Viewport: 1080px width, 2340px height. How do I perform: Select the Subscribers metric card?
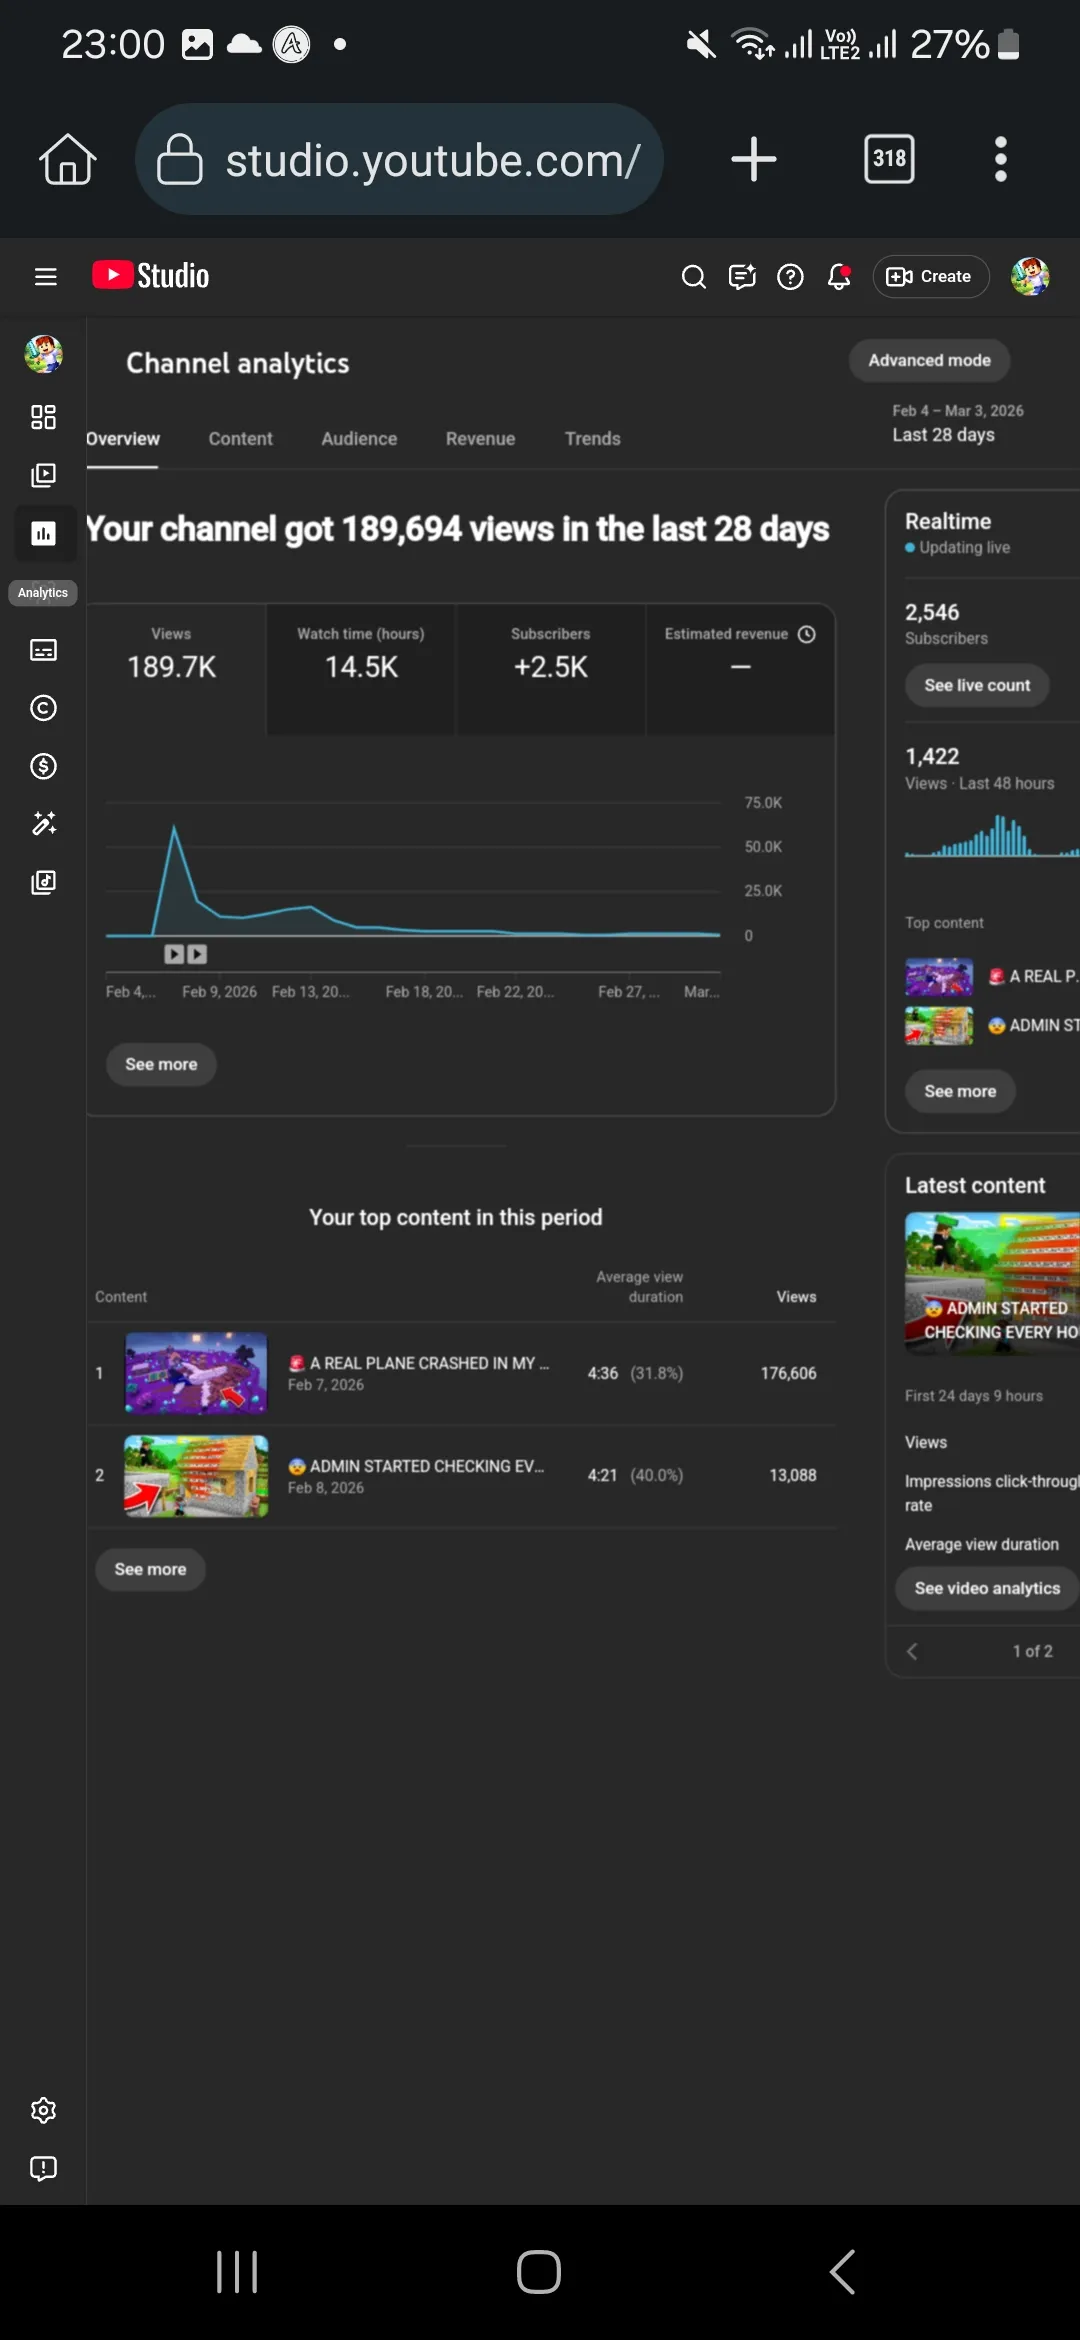tap(550, 669)
